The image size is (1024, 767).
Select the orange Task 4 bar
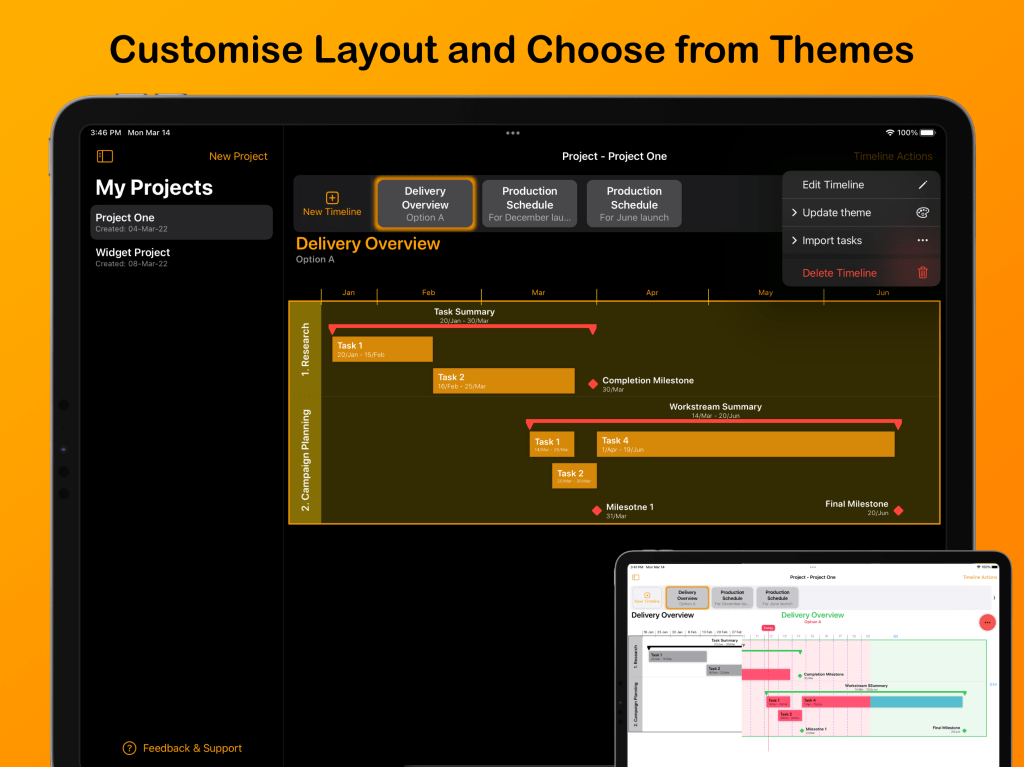745,444
